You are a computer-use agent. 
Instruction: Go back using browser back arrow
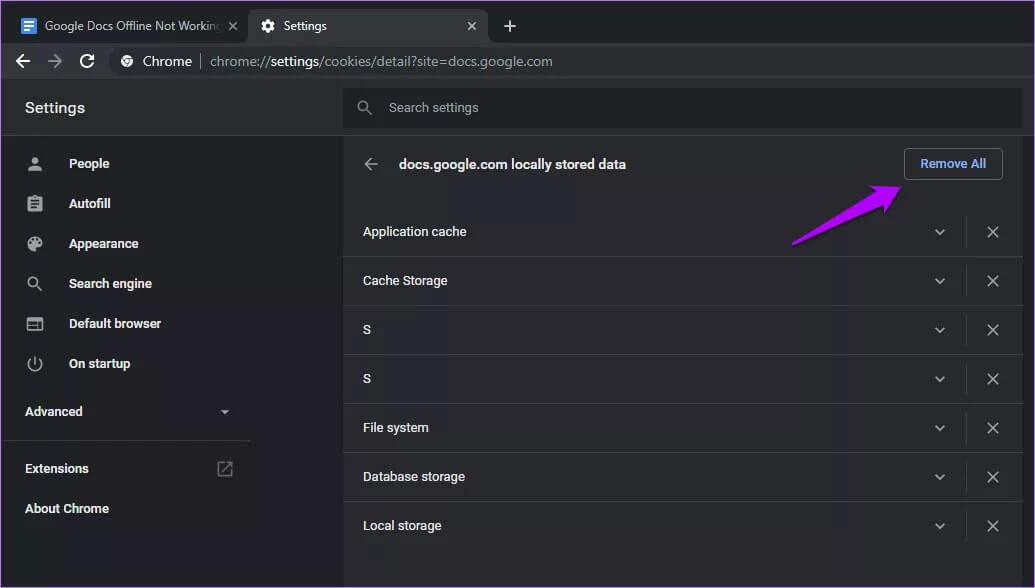tap(23, 61)
